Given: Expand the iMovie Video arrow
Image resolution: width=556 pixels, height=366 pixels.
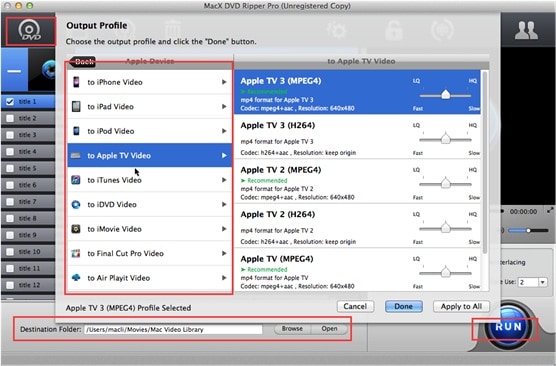Looking at the screenshot, I should click(224, 229).
